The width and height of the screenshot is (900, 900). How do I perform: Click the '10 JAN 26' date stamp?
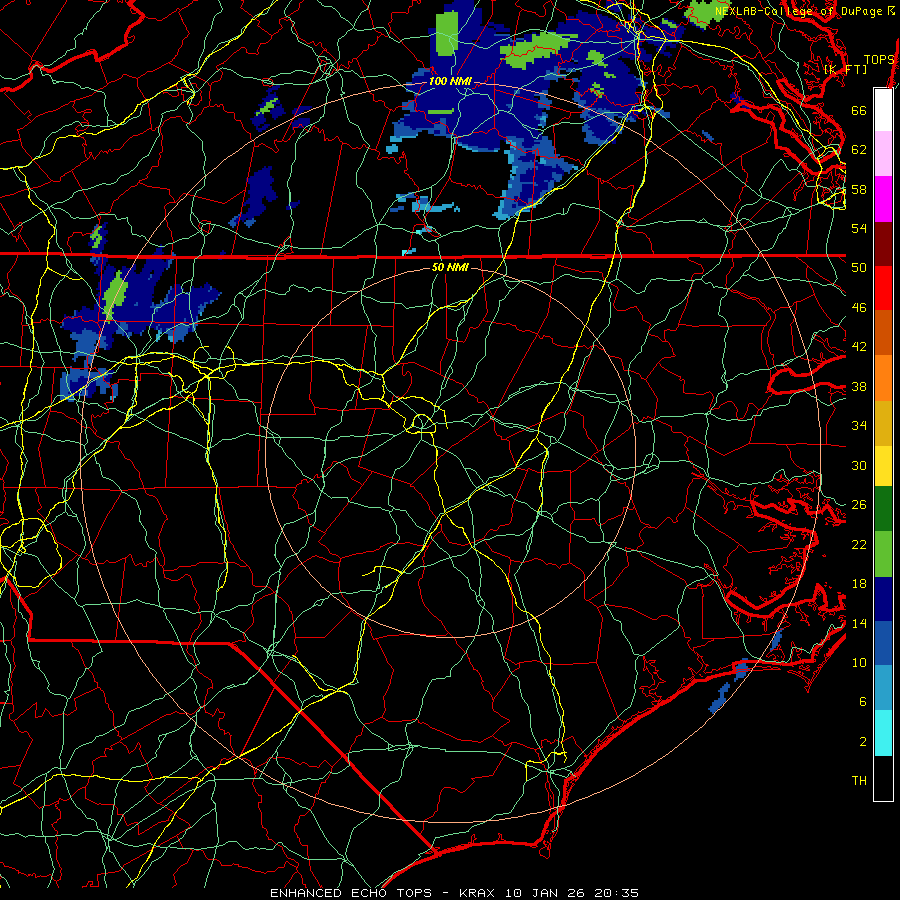[546, 893]
